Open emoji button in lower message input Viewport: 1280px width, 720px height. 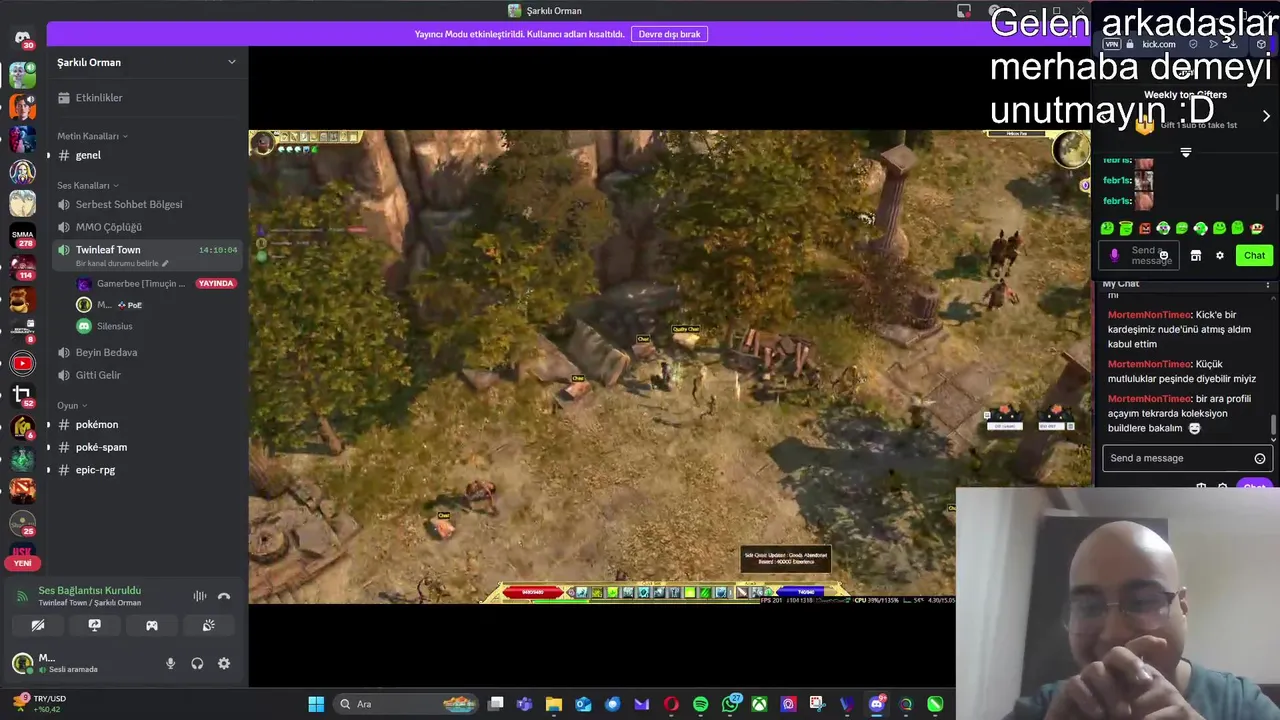(x=1259, y=458)
